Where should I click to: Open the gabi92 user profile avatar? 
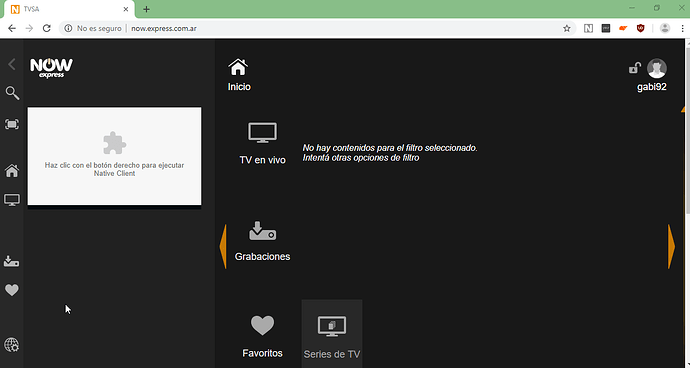pos(657,68)
